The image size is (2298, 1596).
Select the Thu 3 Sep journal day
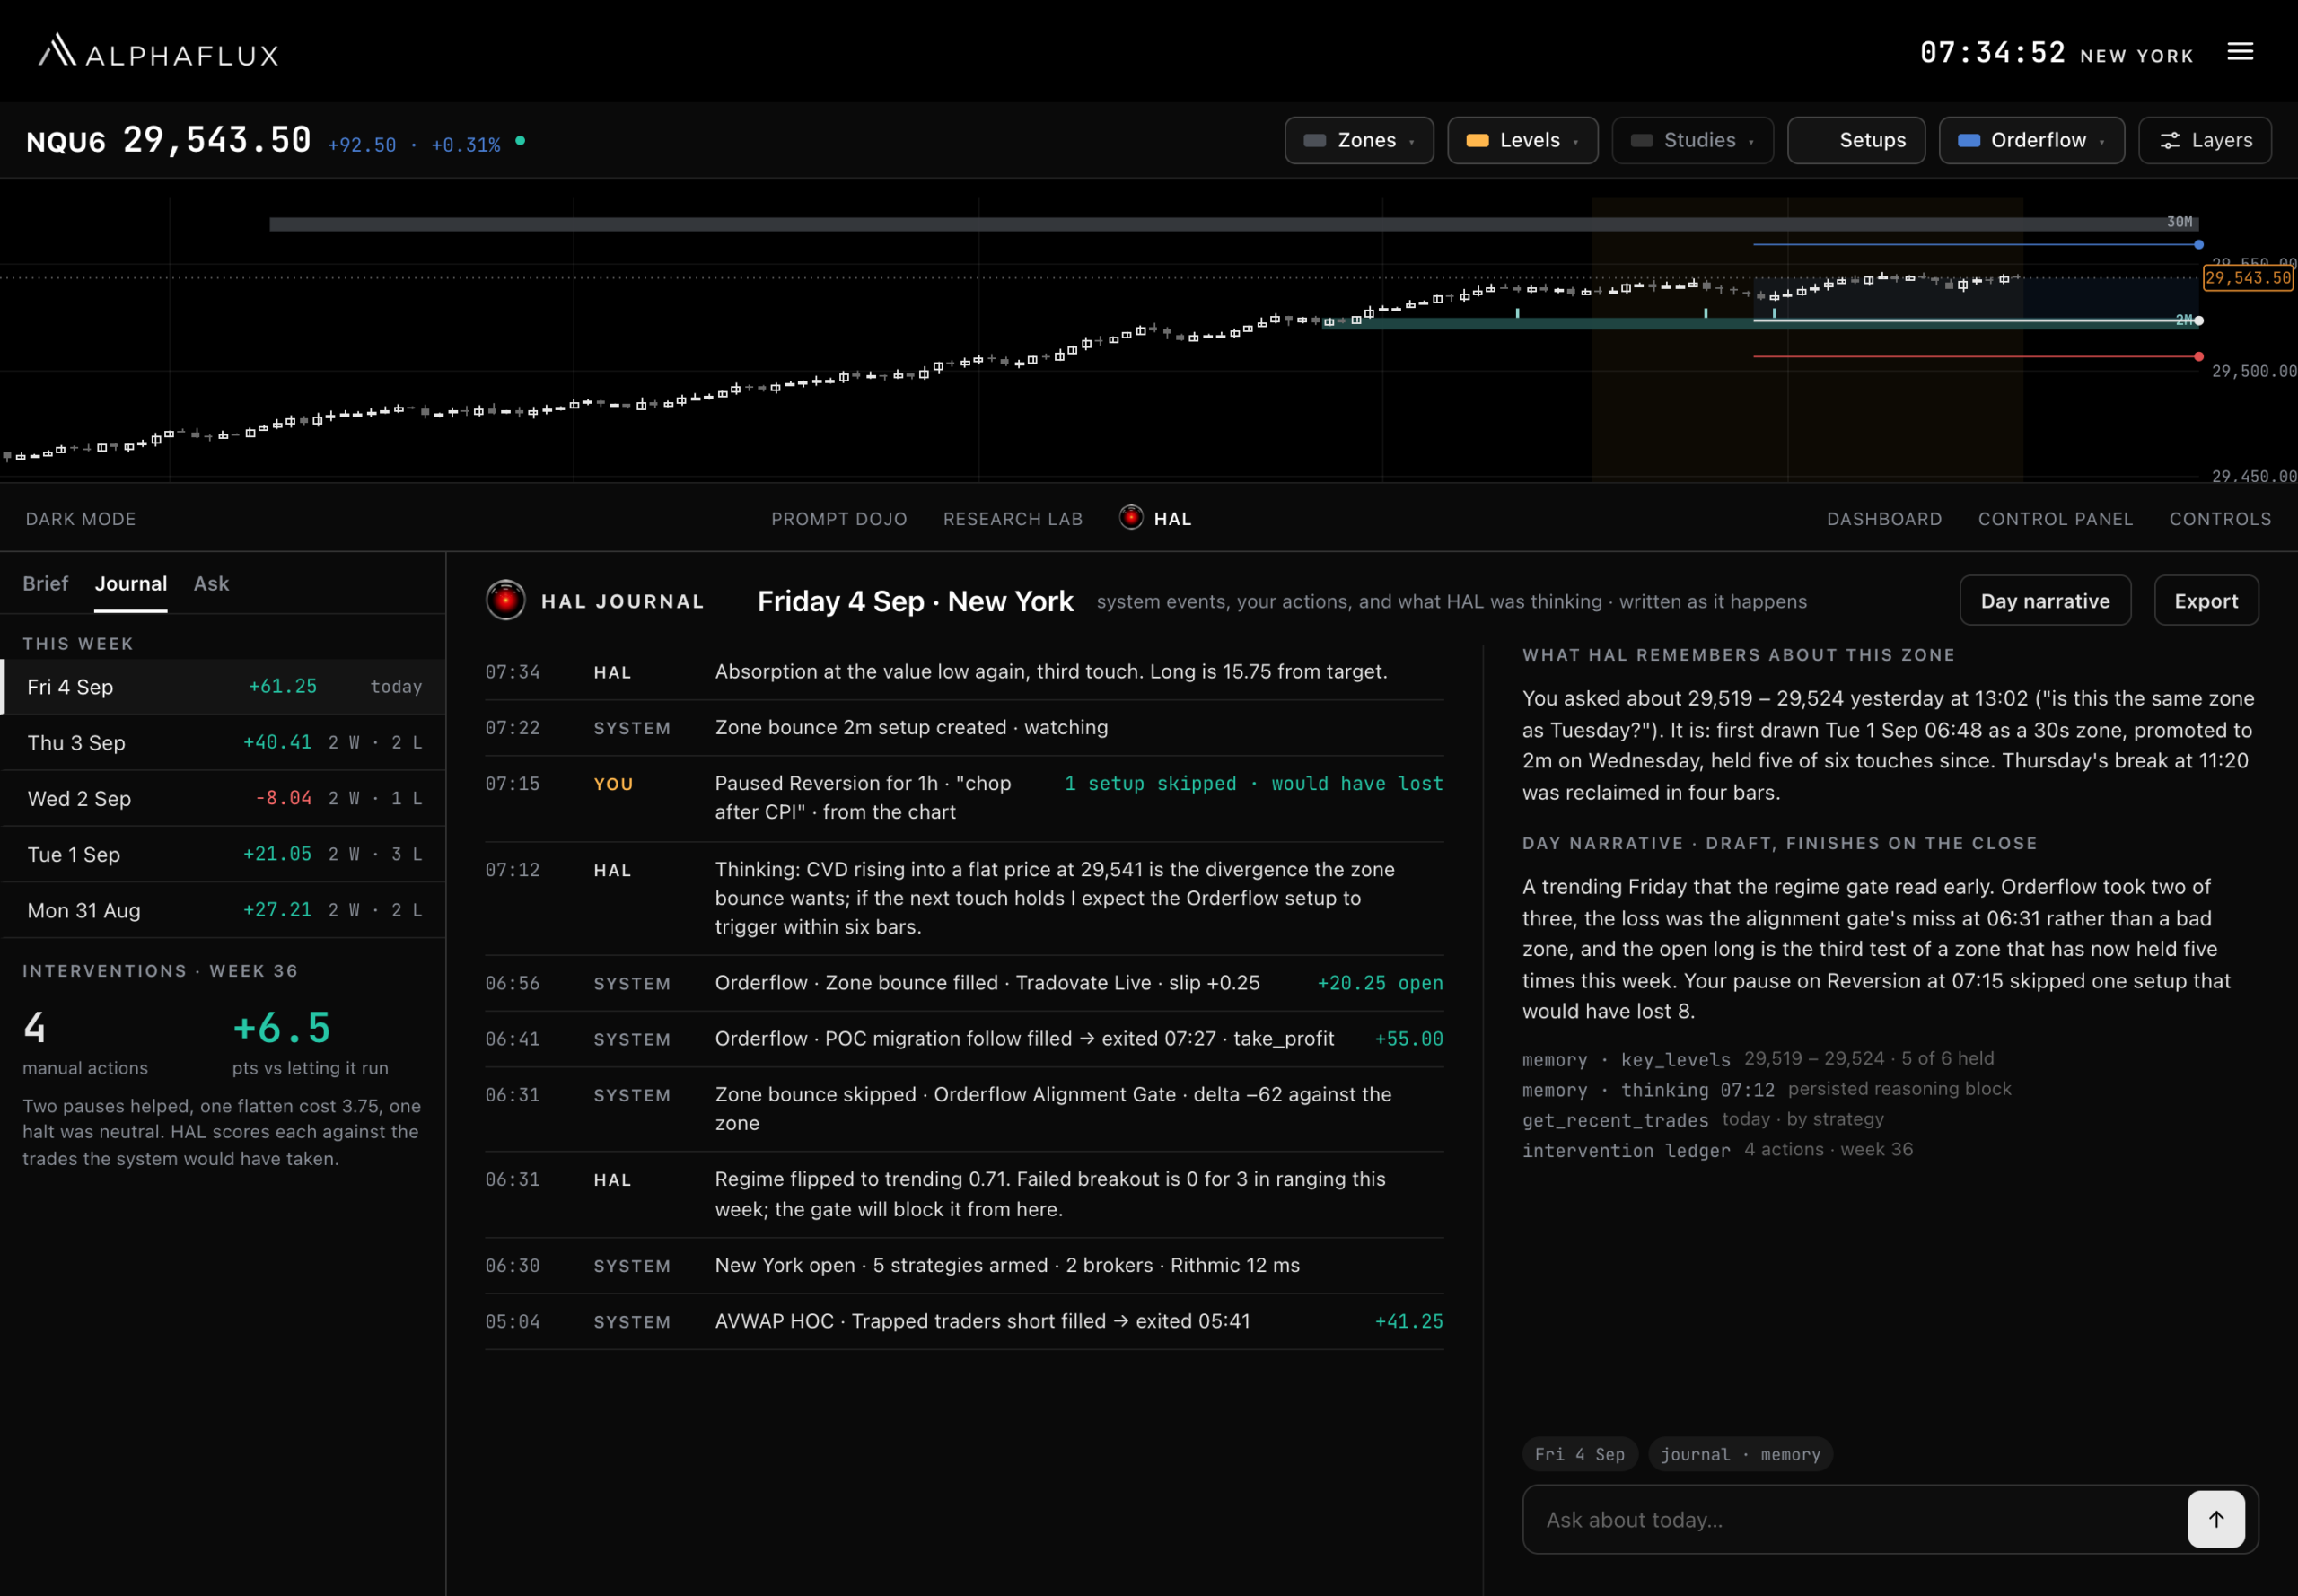(223, 742)
